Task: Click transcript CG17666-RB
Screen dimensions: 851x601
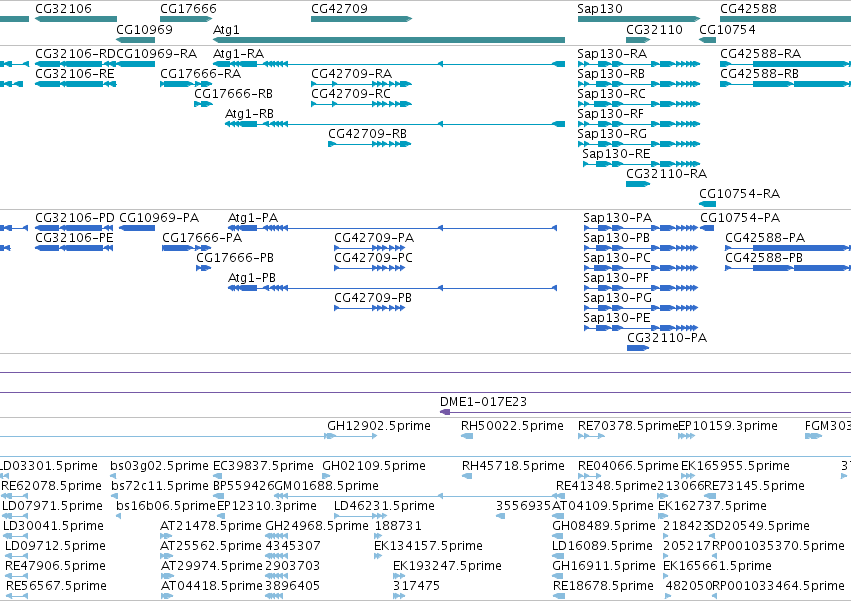Action: pyautogui.click(x=203, y=104)
